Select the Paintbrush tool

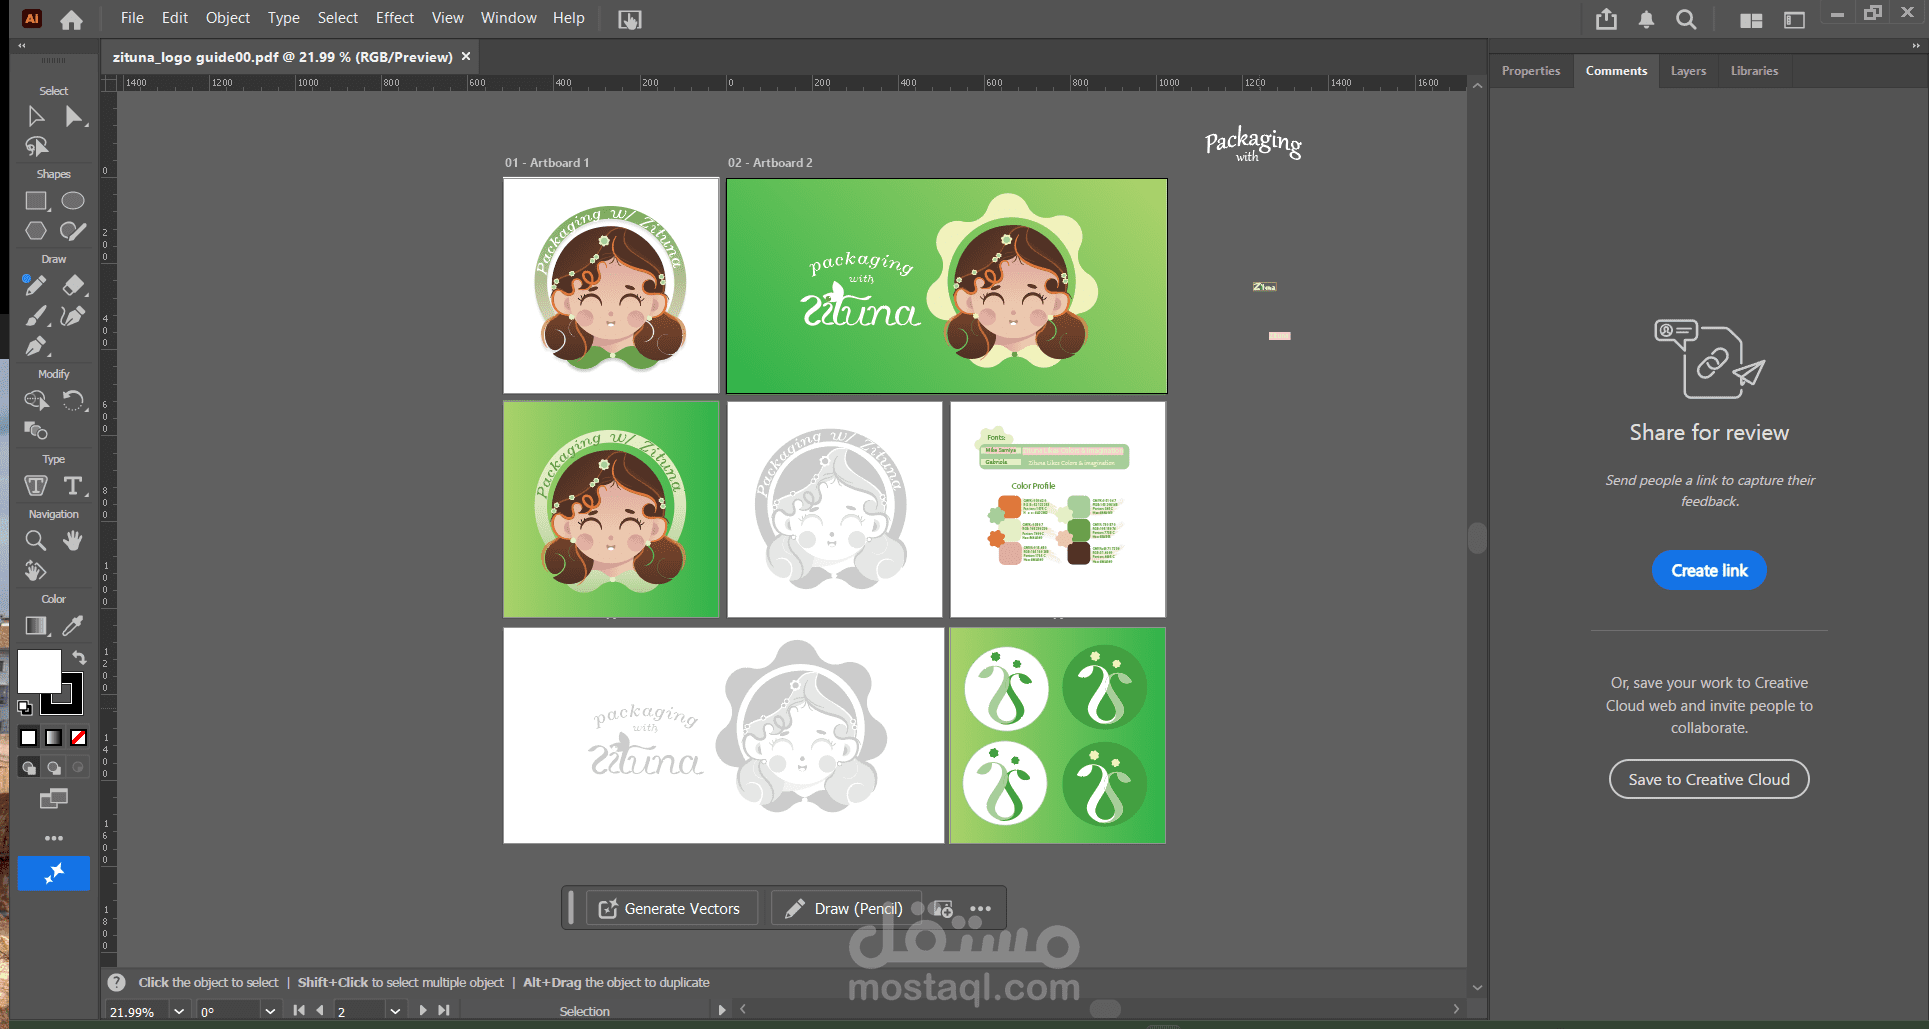pos(36,316)
